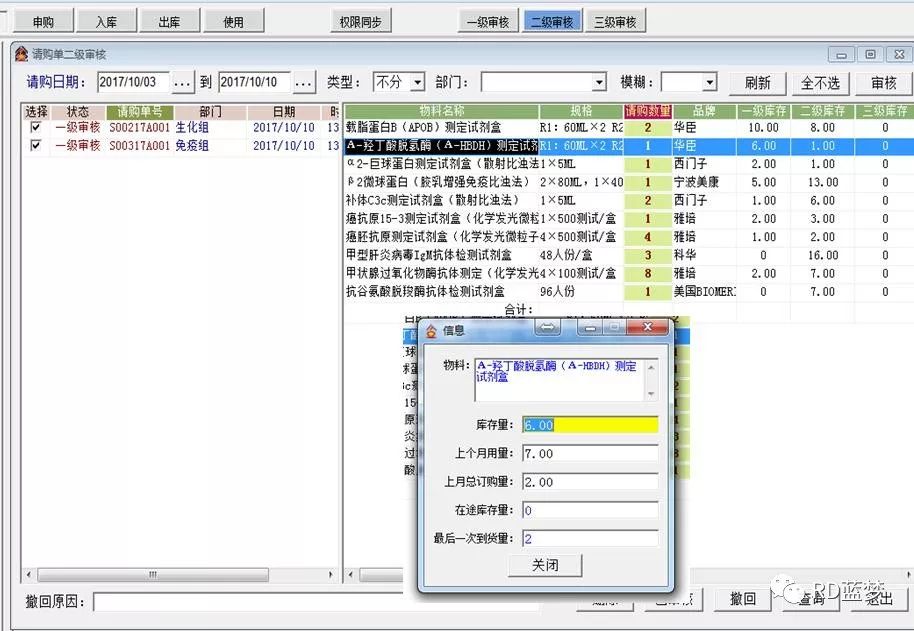Click the yellow 库存量 field
Image resolution: width=914 pixels, height=631 pixels.
pyautogui.click(x=590, y=425)
